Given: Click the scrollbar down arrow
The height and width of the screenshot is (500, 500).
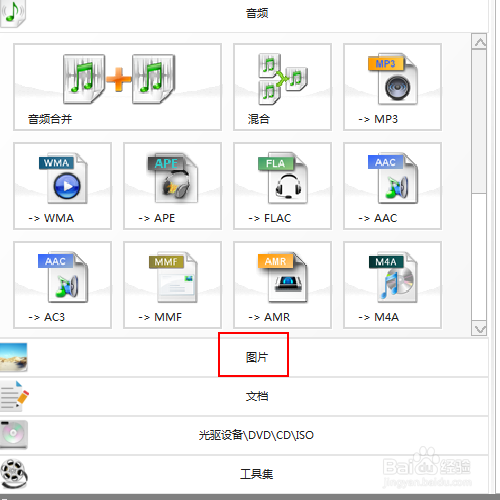Looking at the screenshot, I should pos(480,329).
